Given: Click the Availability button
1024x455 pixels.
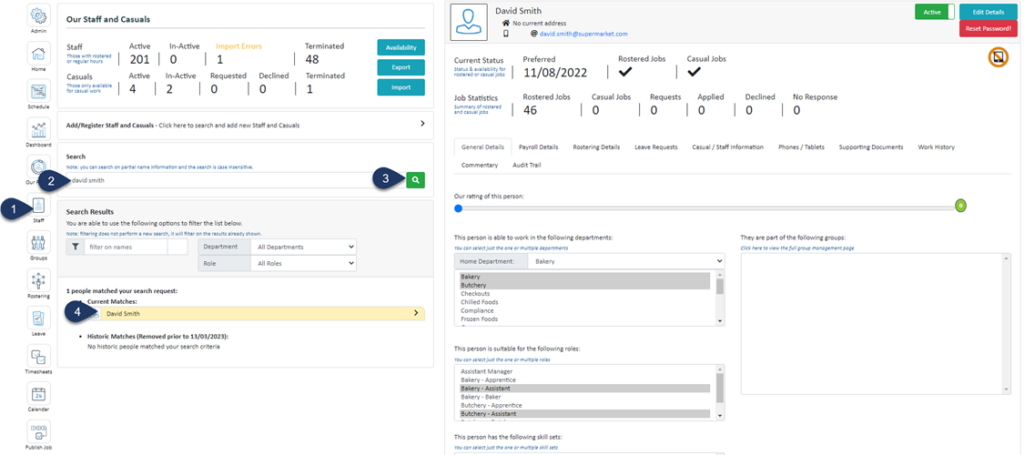Looking at the screenshot, I should point(401,48).
